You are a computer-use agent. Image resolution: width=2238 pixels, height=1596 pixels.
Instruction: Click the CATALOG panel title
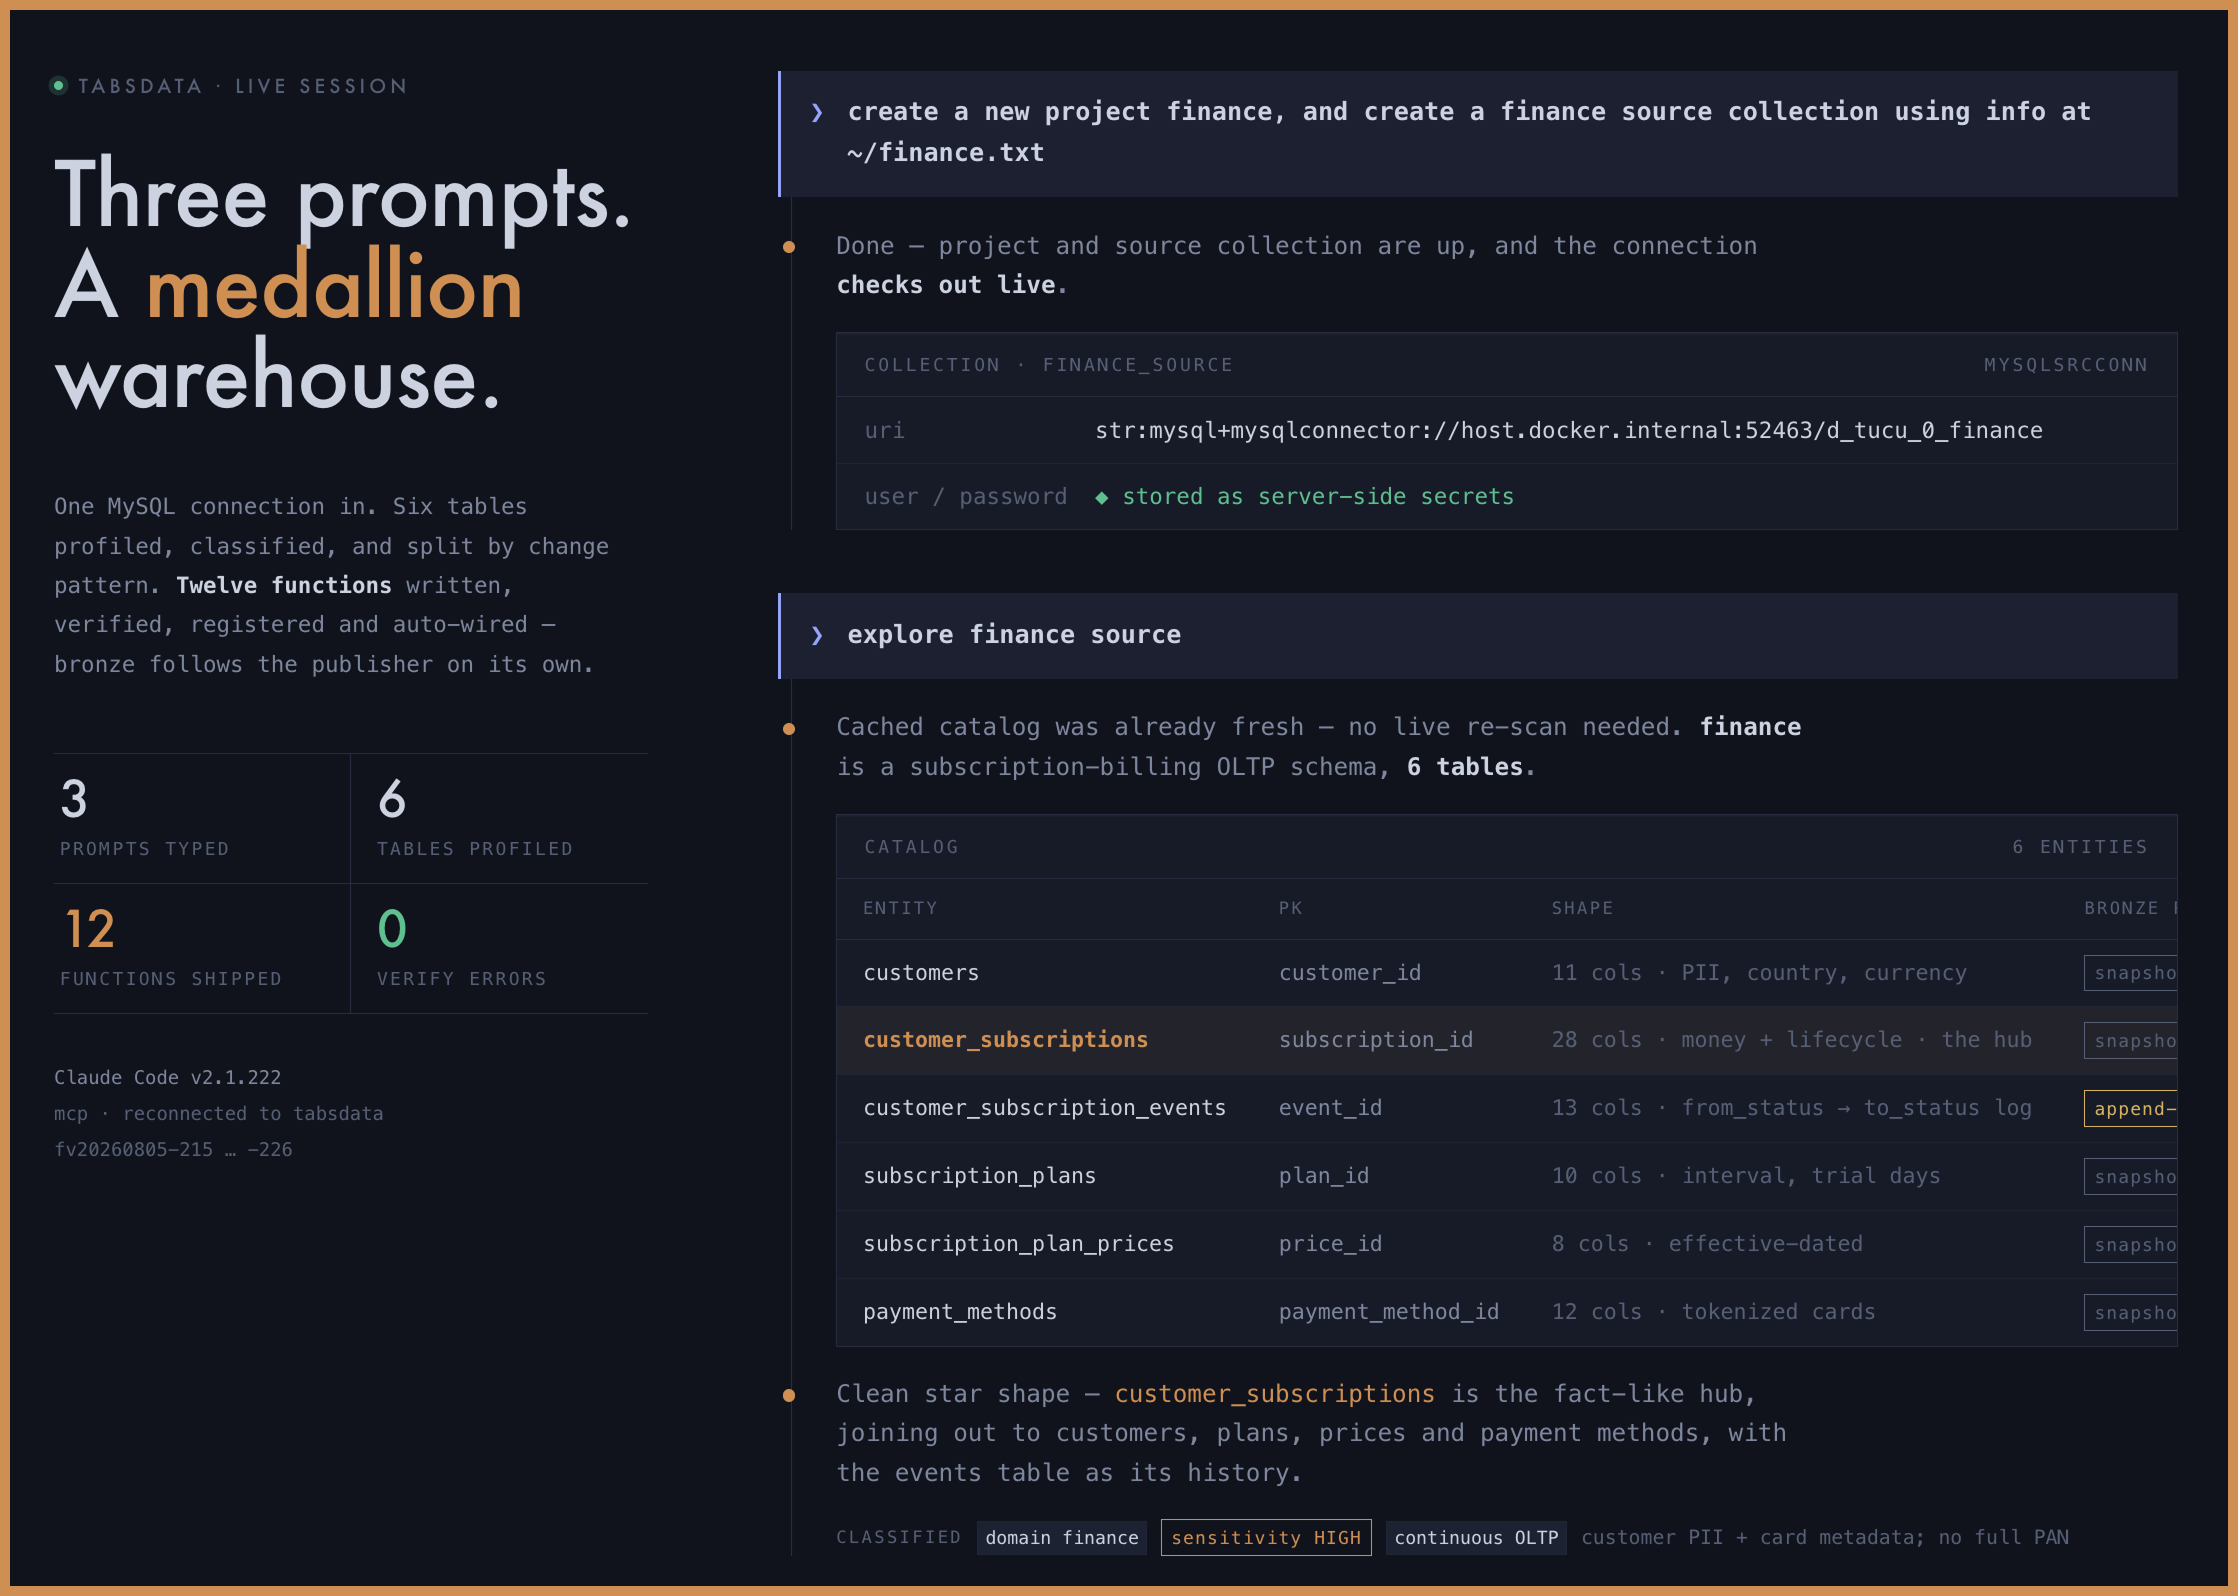click(911, 847)
